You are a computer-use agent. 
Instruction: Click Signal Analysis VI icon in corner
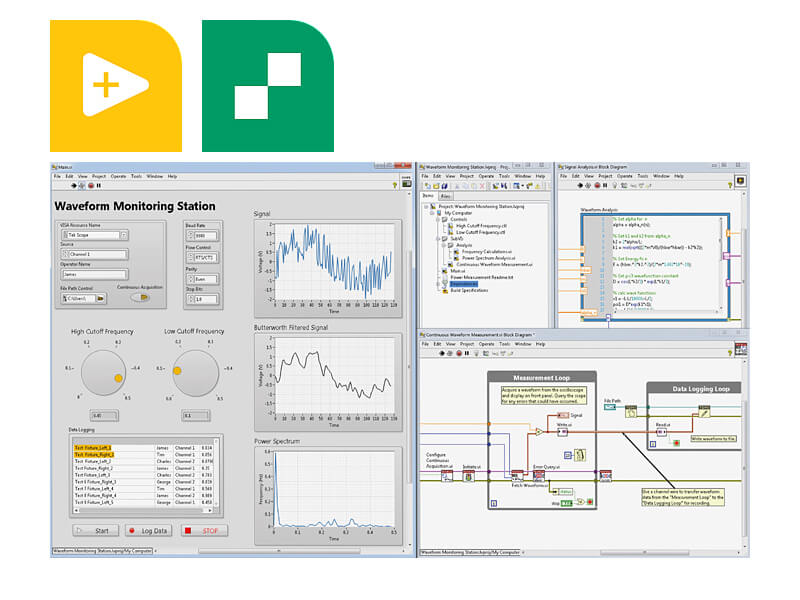pyautogui.click(x=740, y=181)
